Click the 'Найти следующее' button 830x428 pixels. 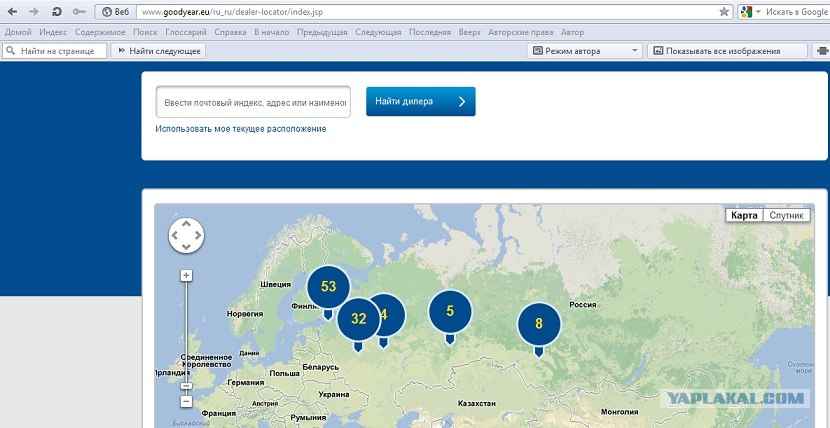158,51
